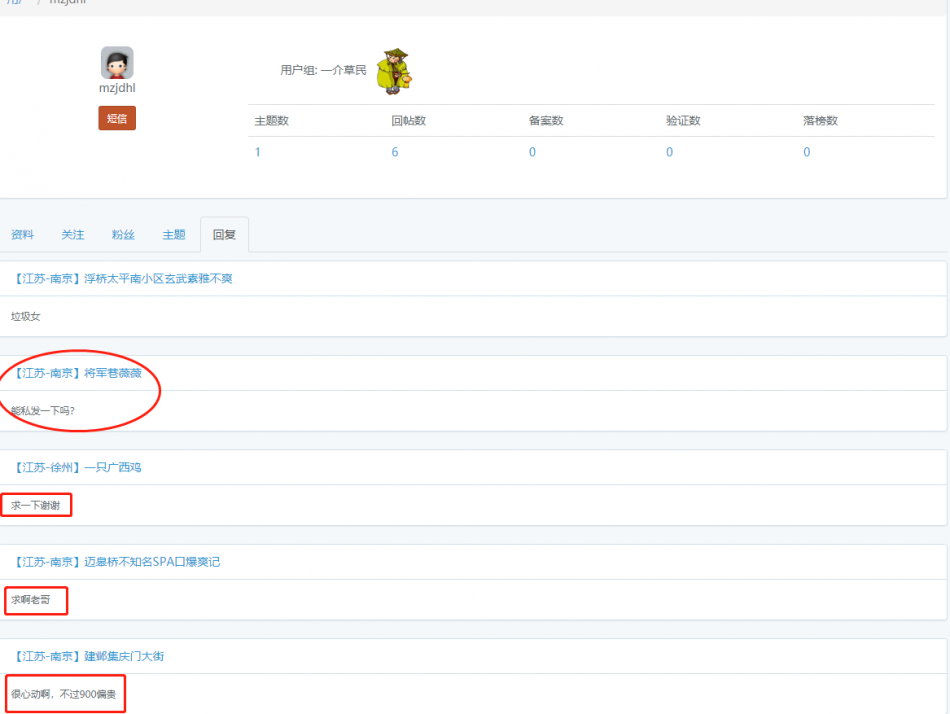Viewport: 950px width, 714px height.
Task: Click the 用户 breadcrumb link at top
Action: [x=14, y=2]
